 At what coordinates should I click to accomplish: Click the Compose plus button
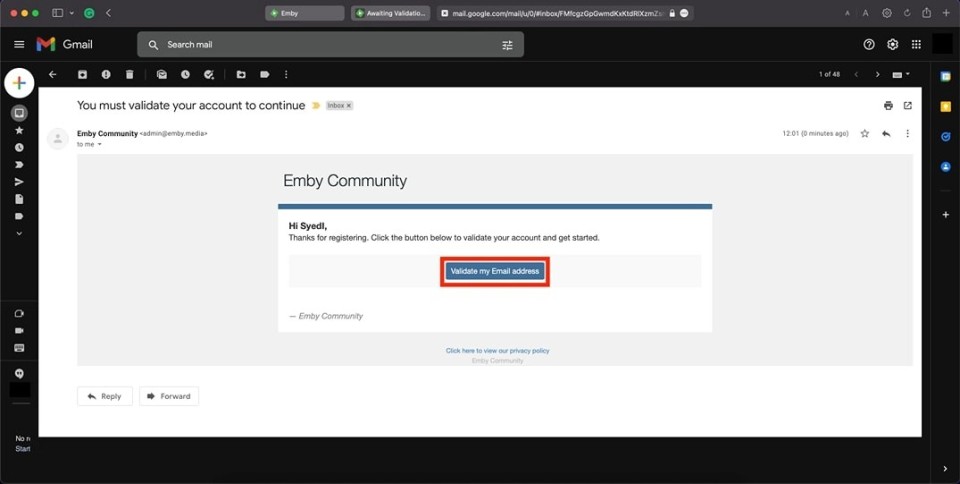pyautogui.click(x=19, y=83)
